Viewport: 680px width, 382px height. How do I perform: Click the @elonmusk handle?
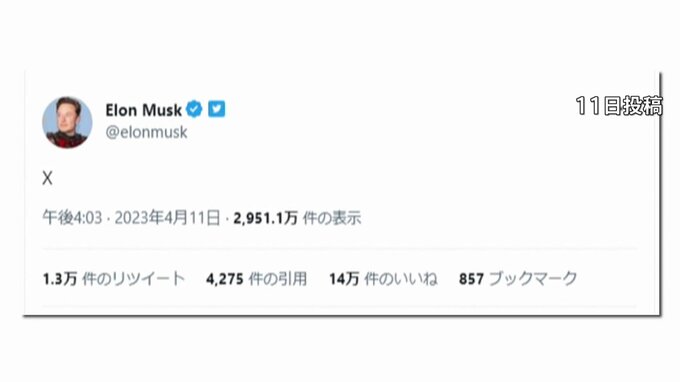146,132
